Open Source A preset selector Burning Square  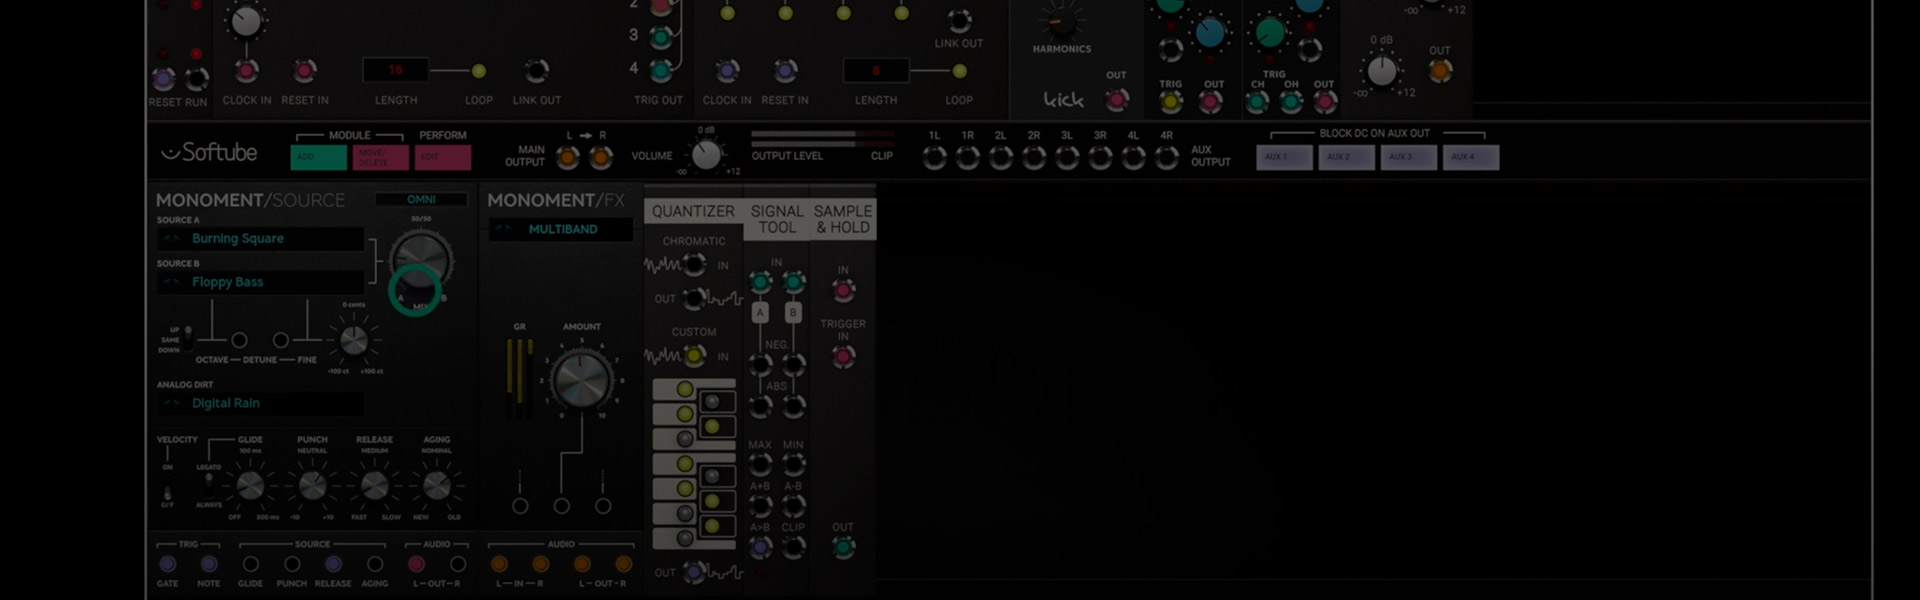pos(260,239)
